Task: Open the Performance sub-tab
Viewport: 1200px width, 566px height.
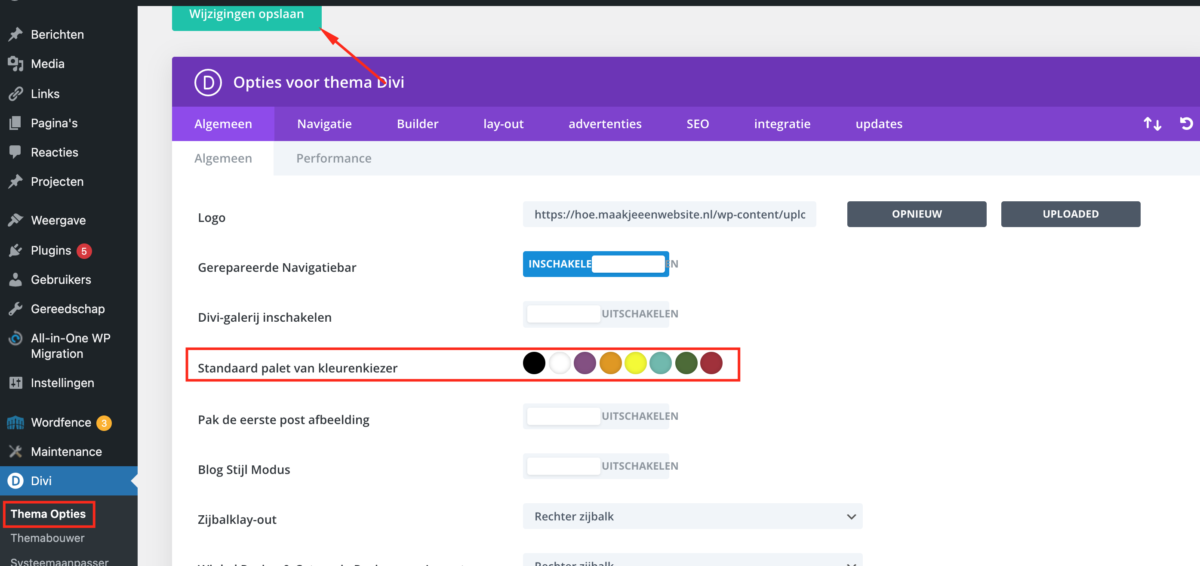Action: coord(333,158)
